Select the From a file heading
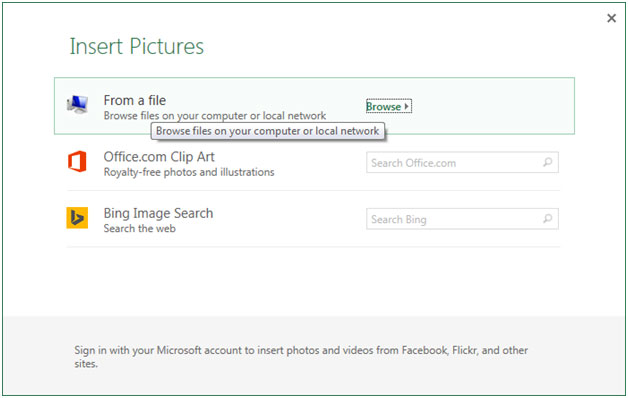Screen dimensions: 628x398 click(135, 100)
